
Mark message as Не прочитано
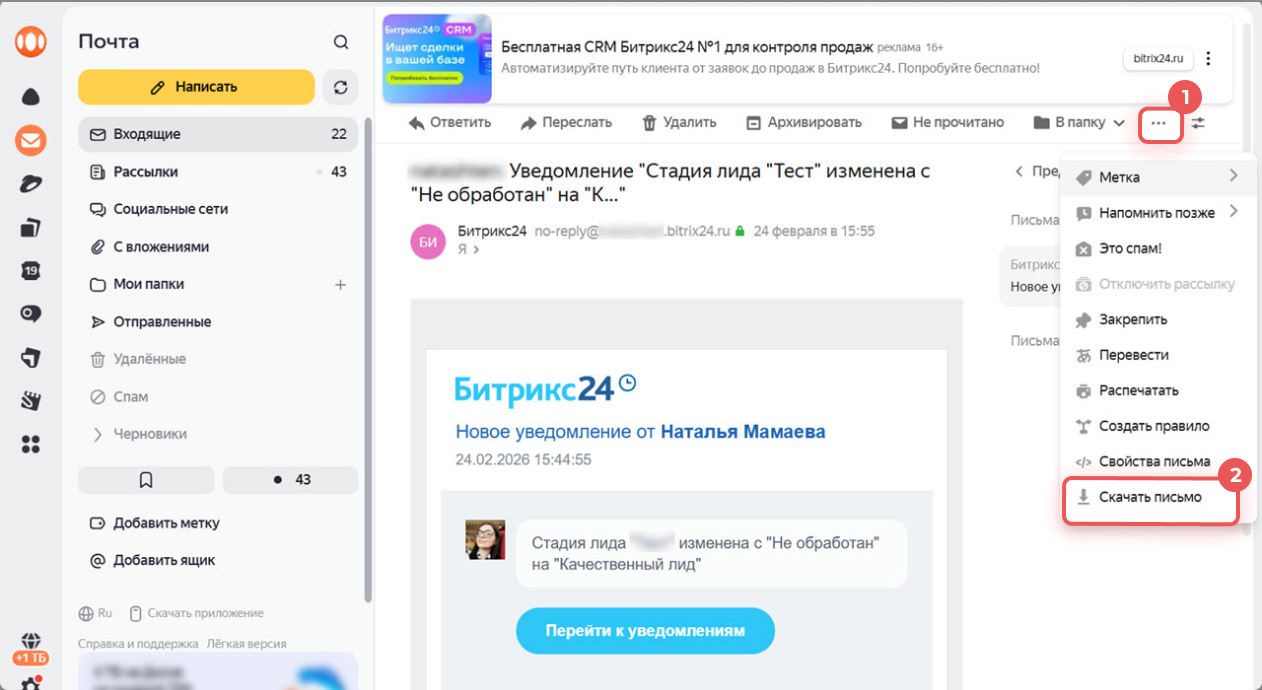pyautogui.click(x=946, y=123)
